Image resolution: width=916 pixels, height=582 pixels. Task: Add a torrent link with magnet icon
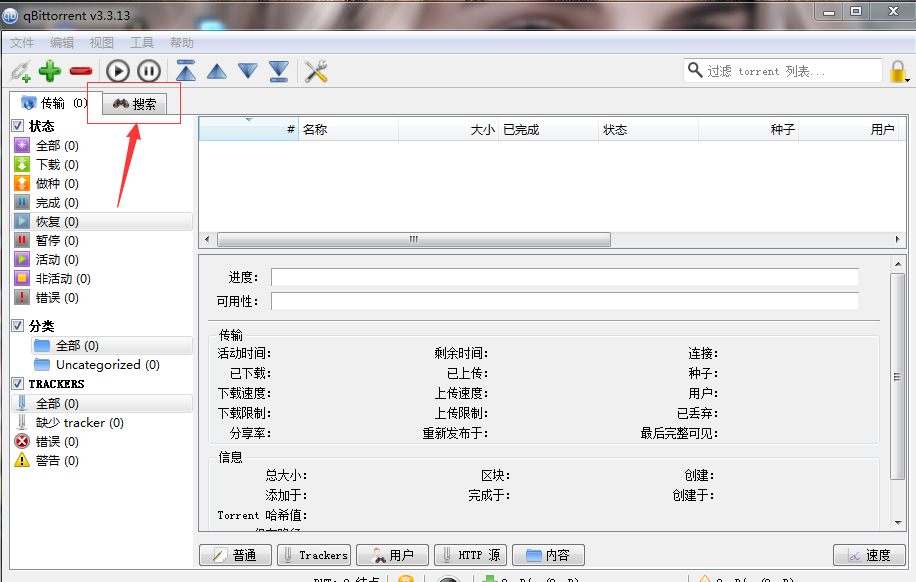(x=20, y=71)
